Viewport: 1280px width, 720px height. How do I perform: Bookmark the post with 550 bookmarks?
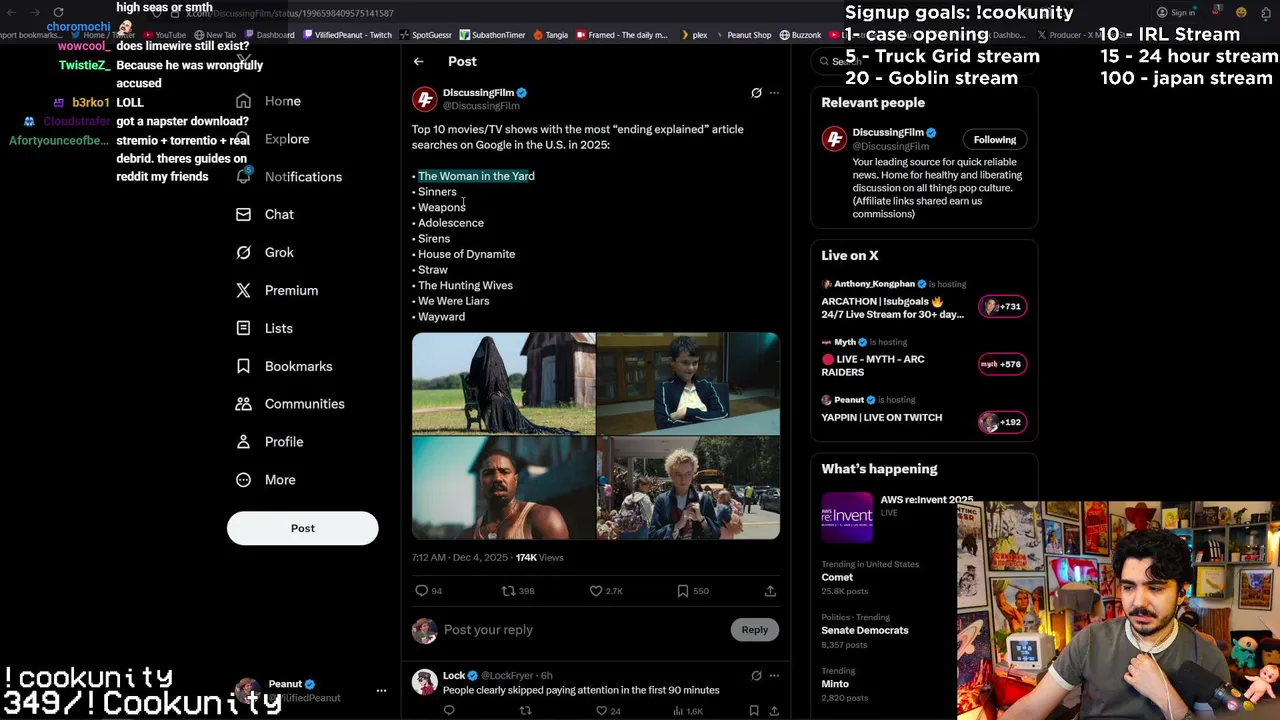683,591
